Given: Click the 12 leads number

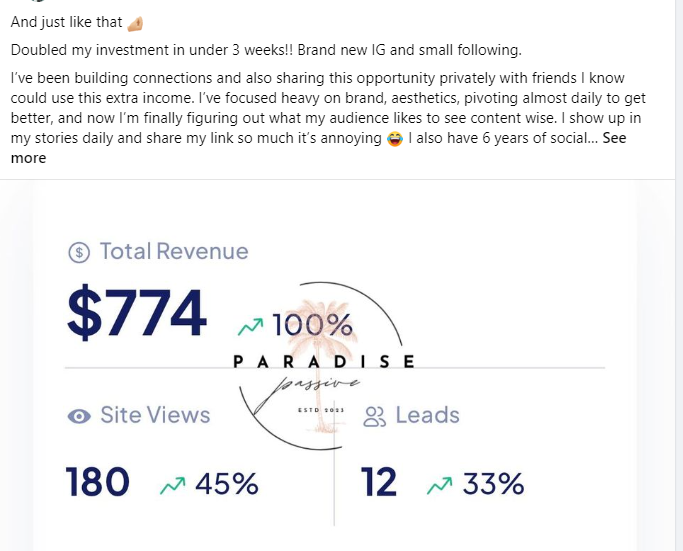Looking at the screenshot, I should (x=379, y=483).
